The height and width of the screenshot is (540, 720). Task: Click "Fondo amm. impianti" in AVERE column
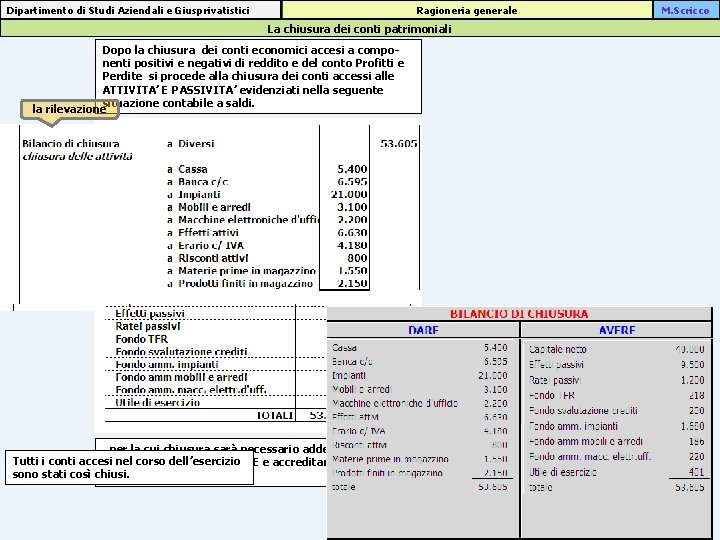pyautogui.click(x=573, y=426)
